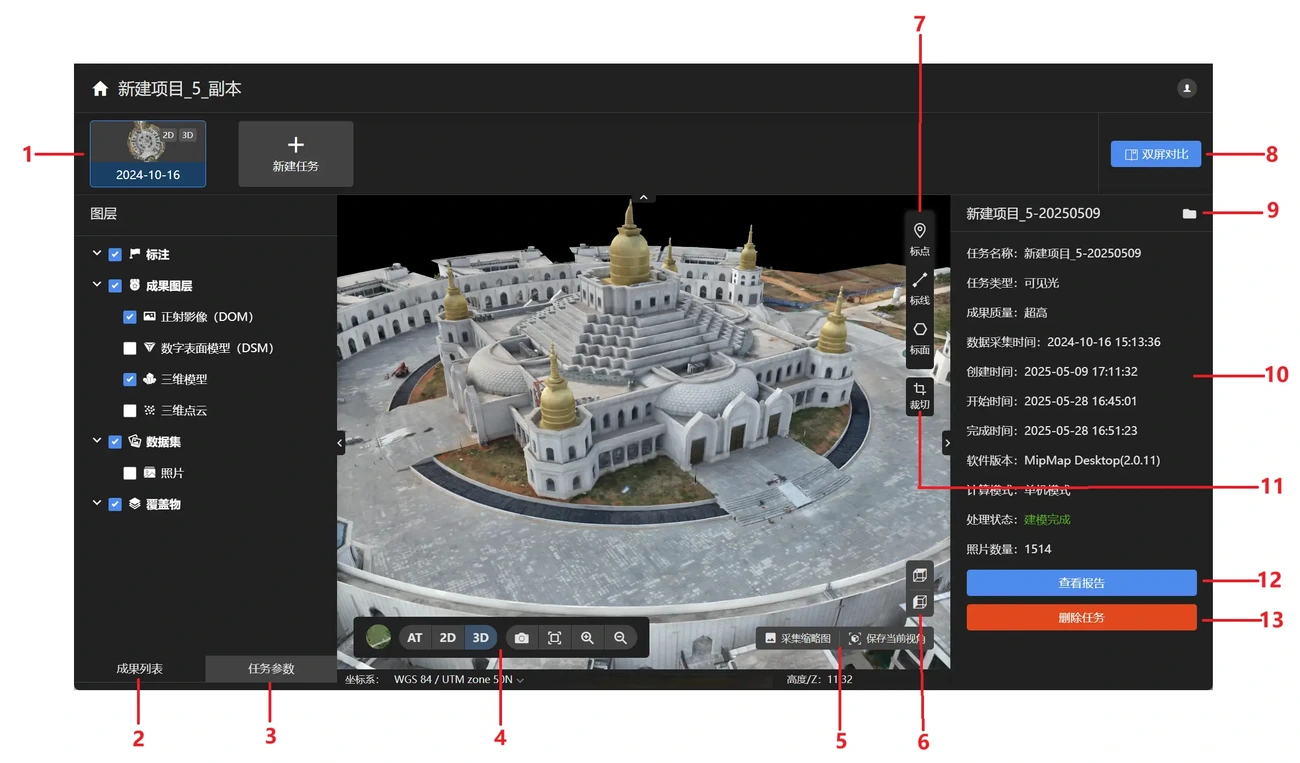Click the 查看报告 button

[x=1081, y=583]
